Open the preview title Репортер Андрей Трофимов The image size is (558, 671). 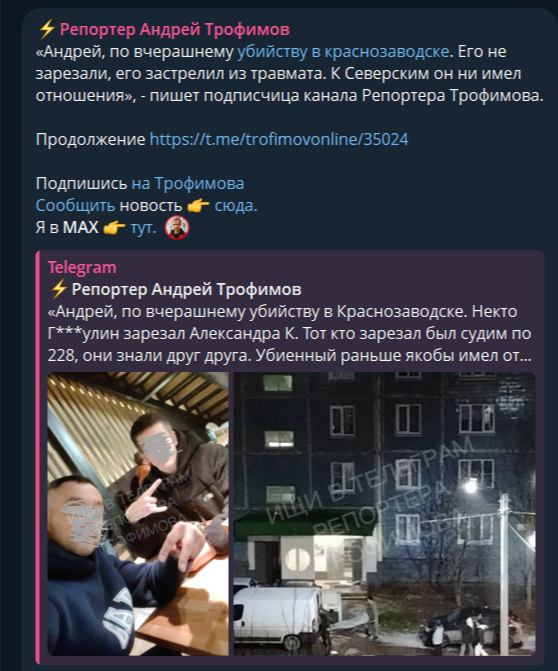(187, 289)
